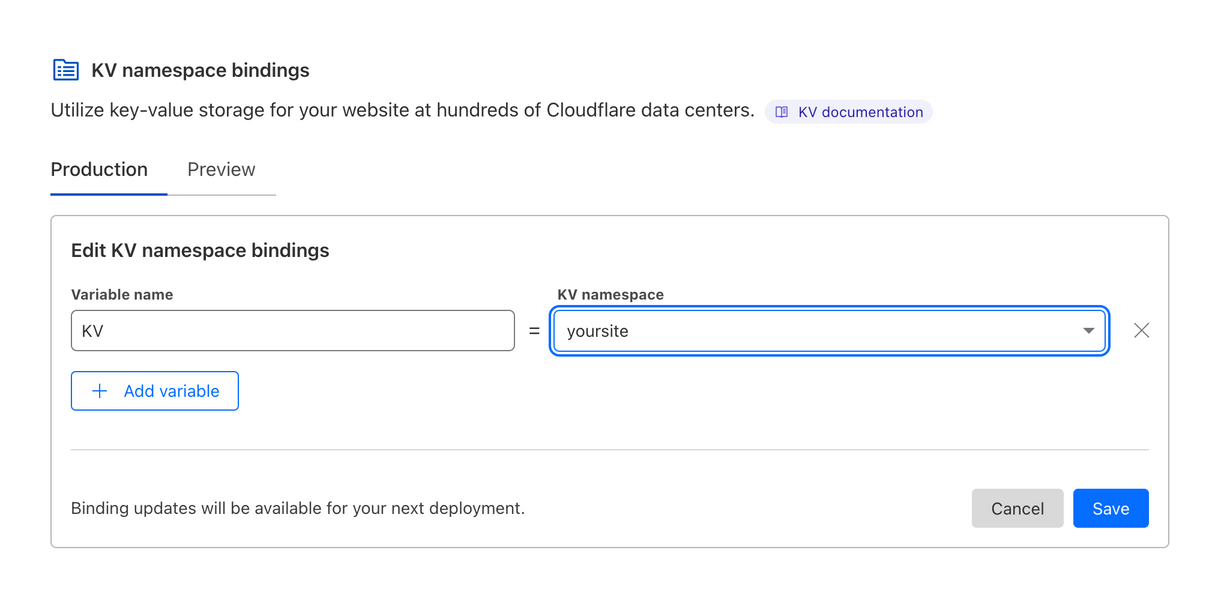The image size is (1221, 610).
Task: Click the Edit KV namespace bindings heading
Action: pyautogui.click(x=200, y=250)
